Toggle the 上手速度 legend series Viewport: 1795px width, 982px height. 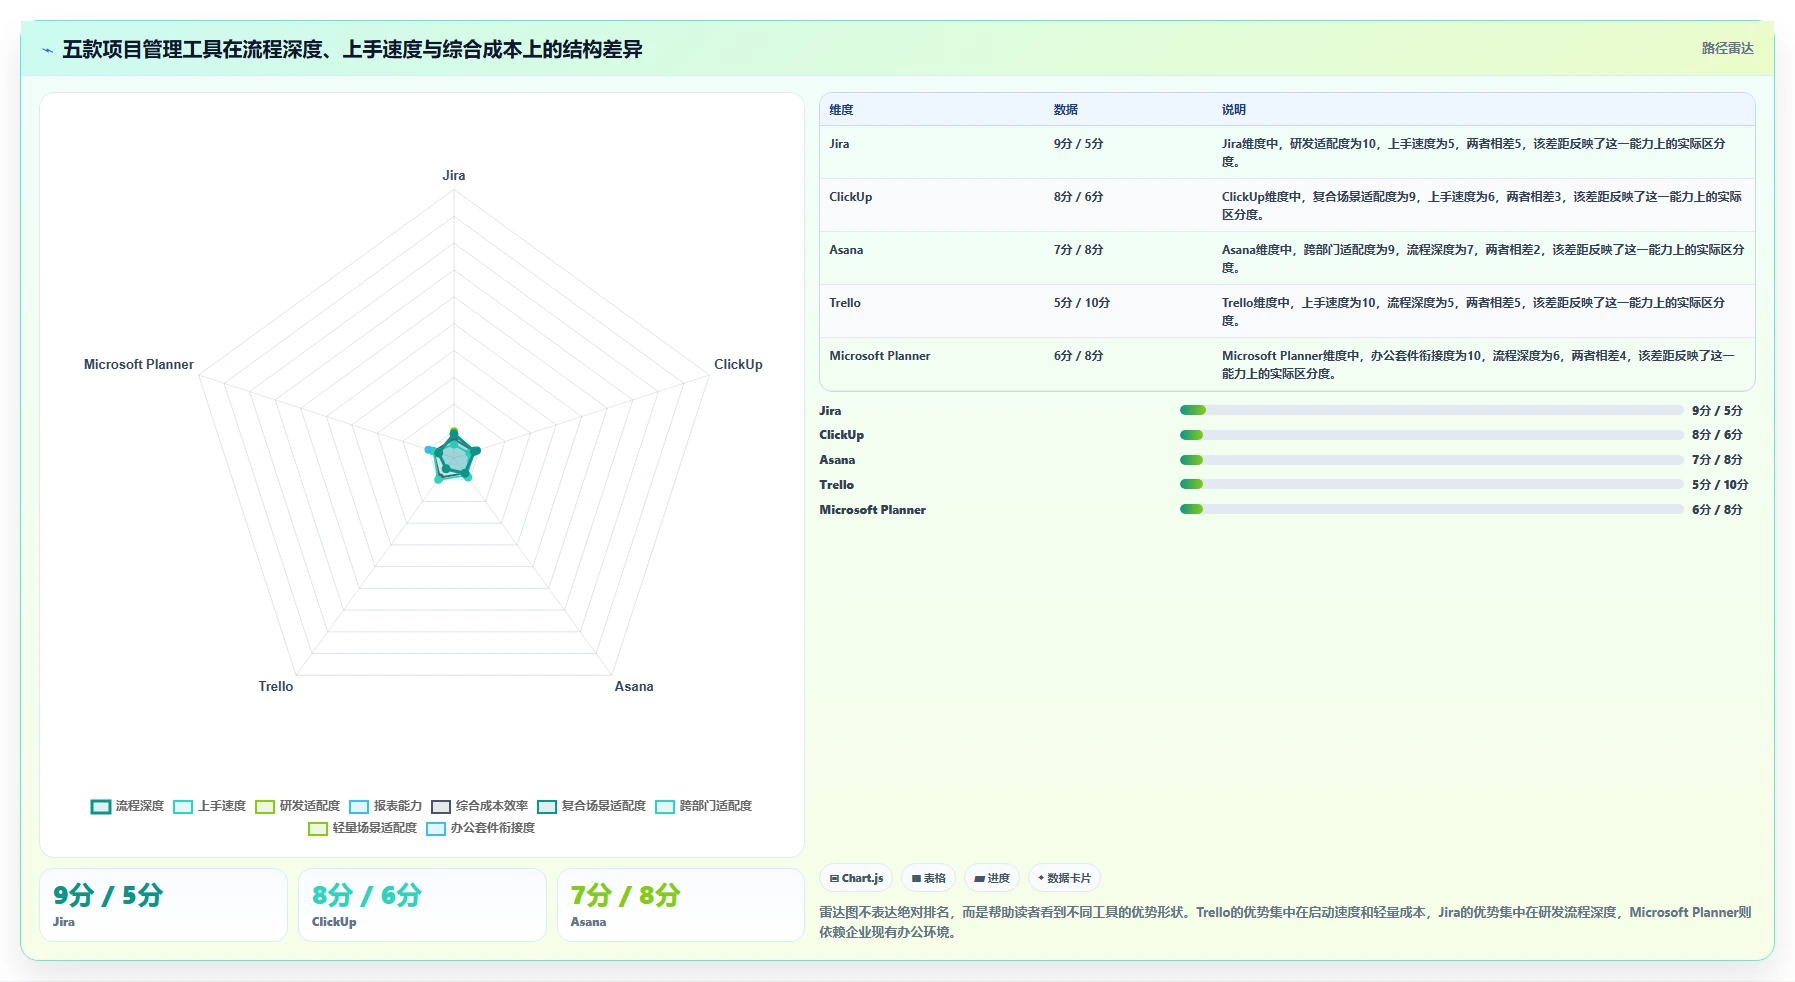209,807
